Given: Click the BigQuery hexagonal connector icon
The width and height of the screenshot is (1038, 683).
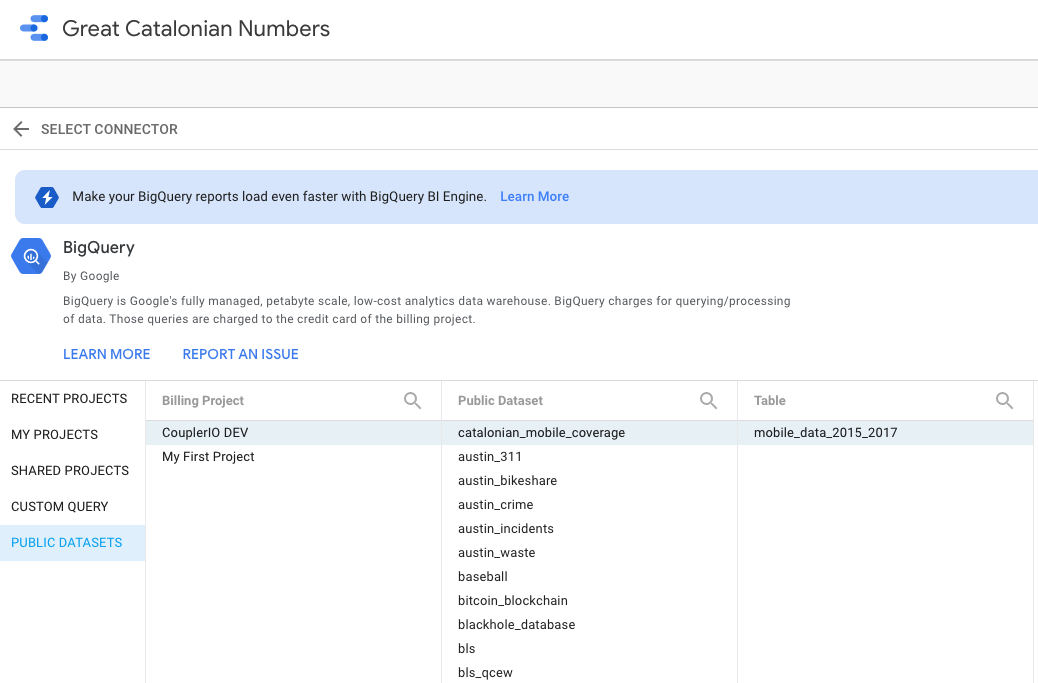Looking at the screenshot, I should pos(31,255).
